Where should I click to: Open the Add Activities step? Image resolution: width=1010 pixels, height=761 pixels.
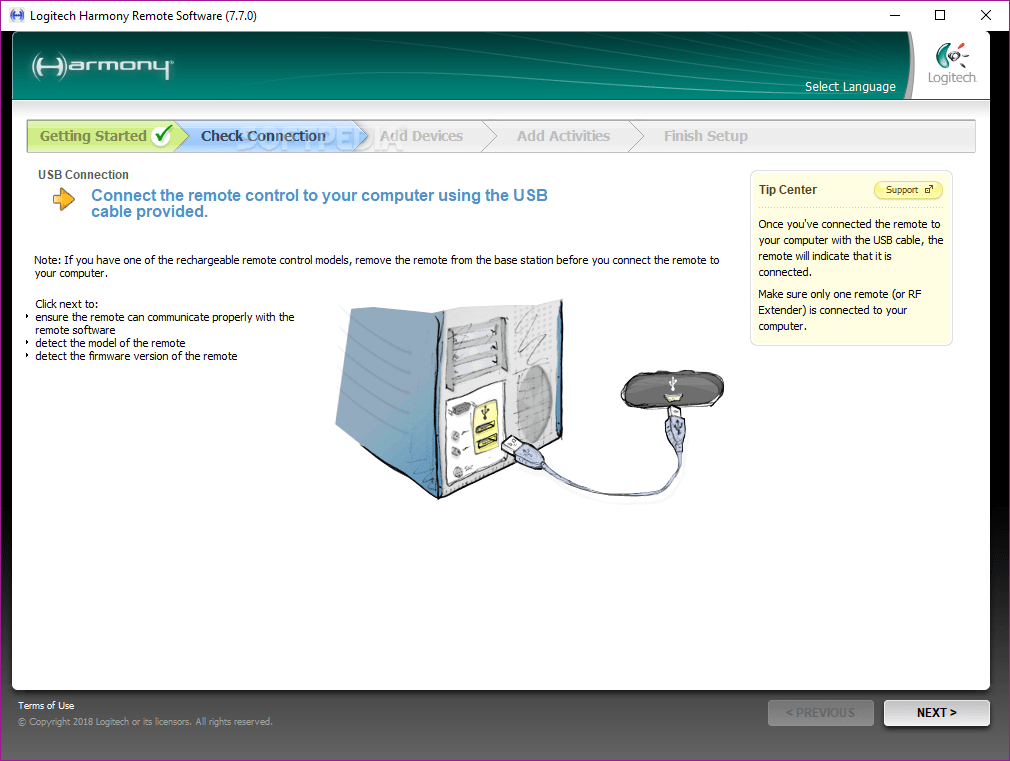(563, 136)
